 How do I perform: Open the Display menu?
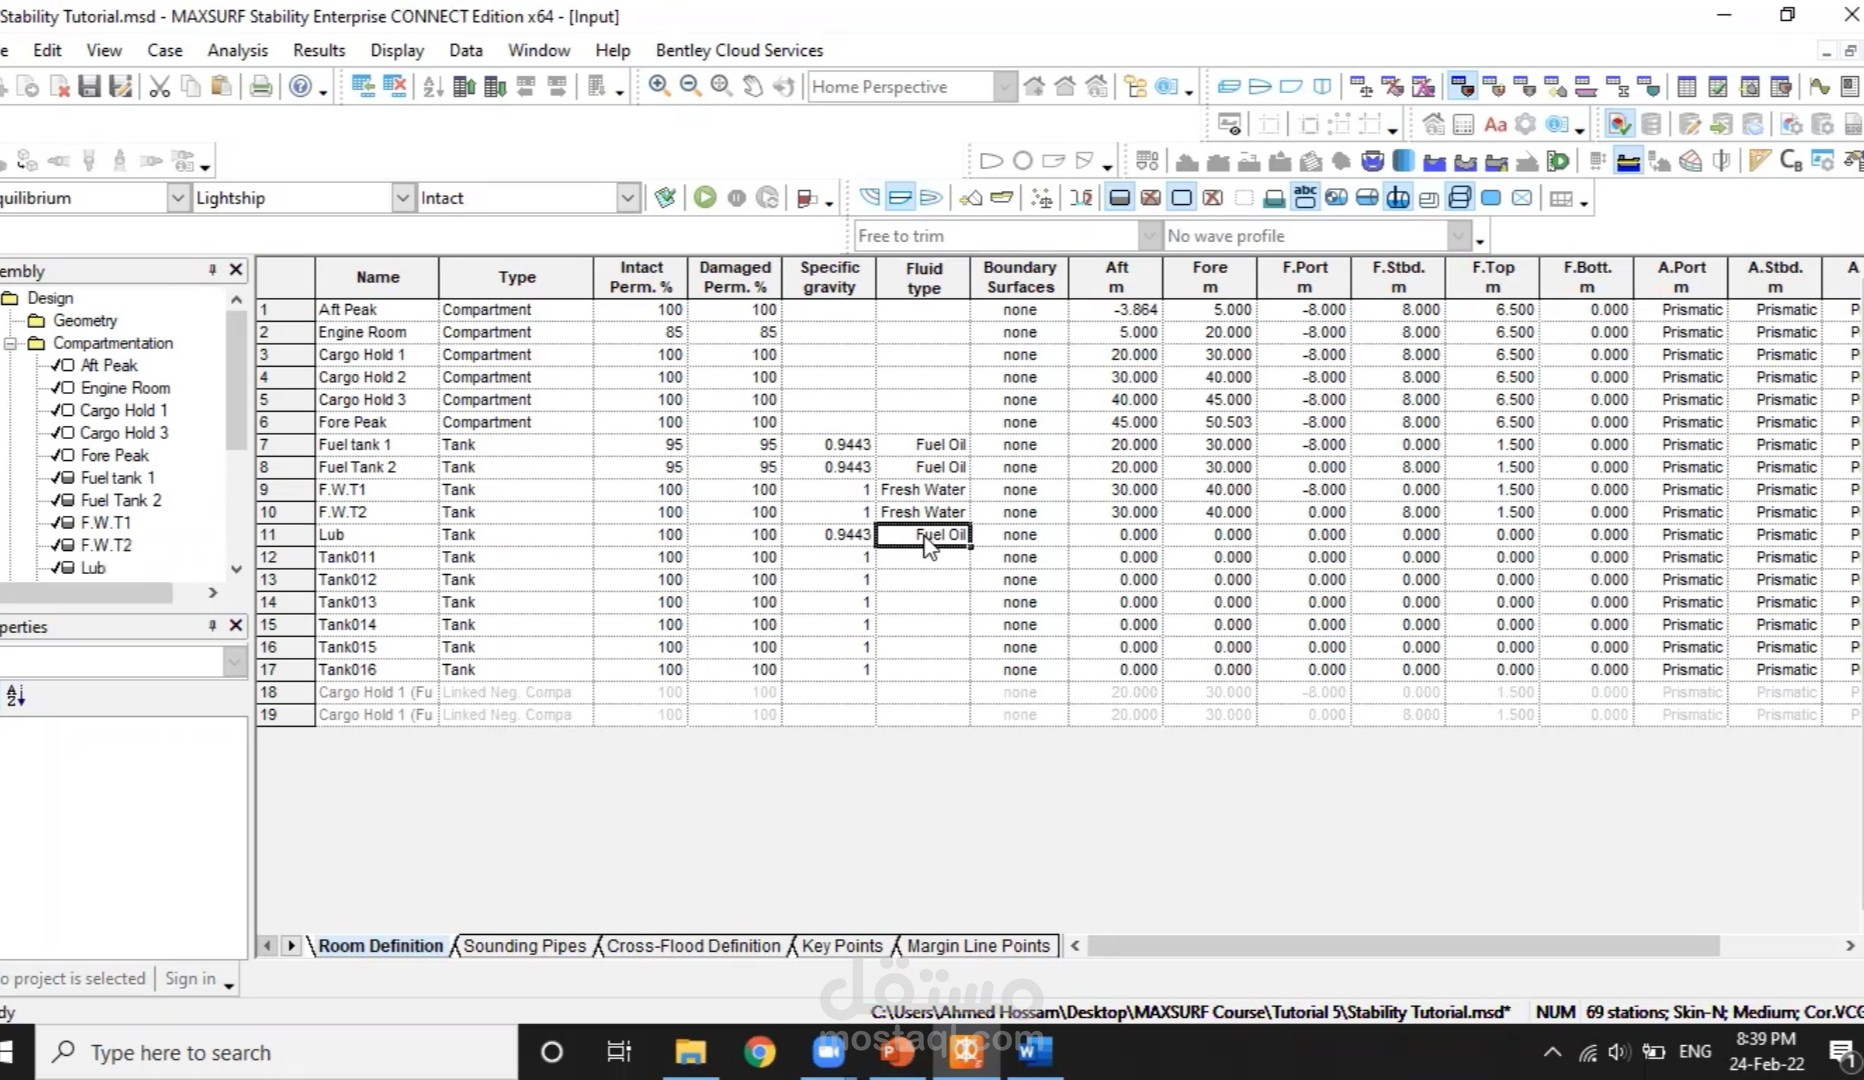(397, 50)
